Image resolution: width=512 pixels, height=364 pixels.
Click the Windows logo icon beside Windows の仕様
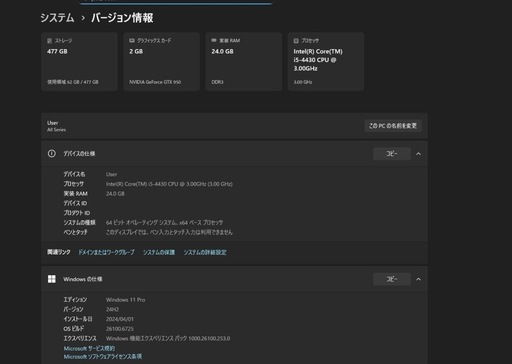[52, 279]
